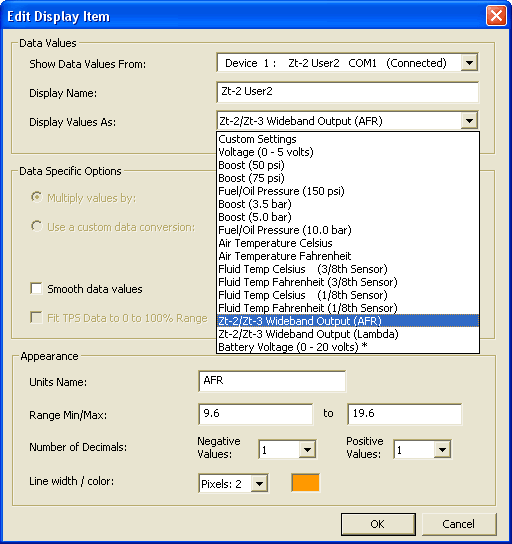Select the Multiply values by radio button
Image resolution: width=512 pixels, height=544 pixels.
[36, 197]
